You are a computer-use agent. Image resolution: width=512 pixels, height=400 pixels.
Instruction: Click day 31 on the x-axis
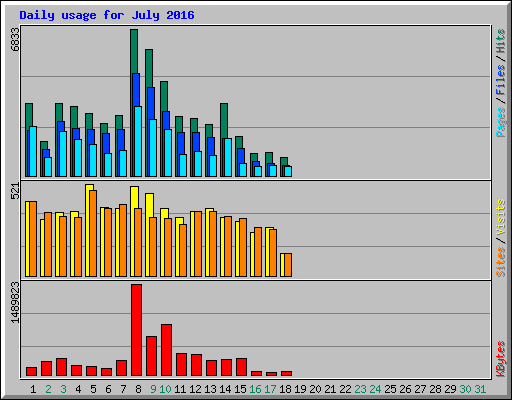pyautogui.click(x=480, y=389)
